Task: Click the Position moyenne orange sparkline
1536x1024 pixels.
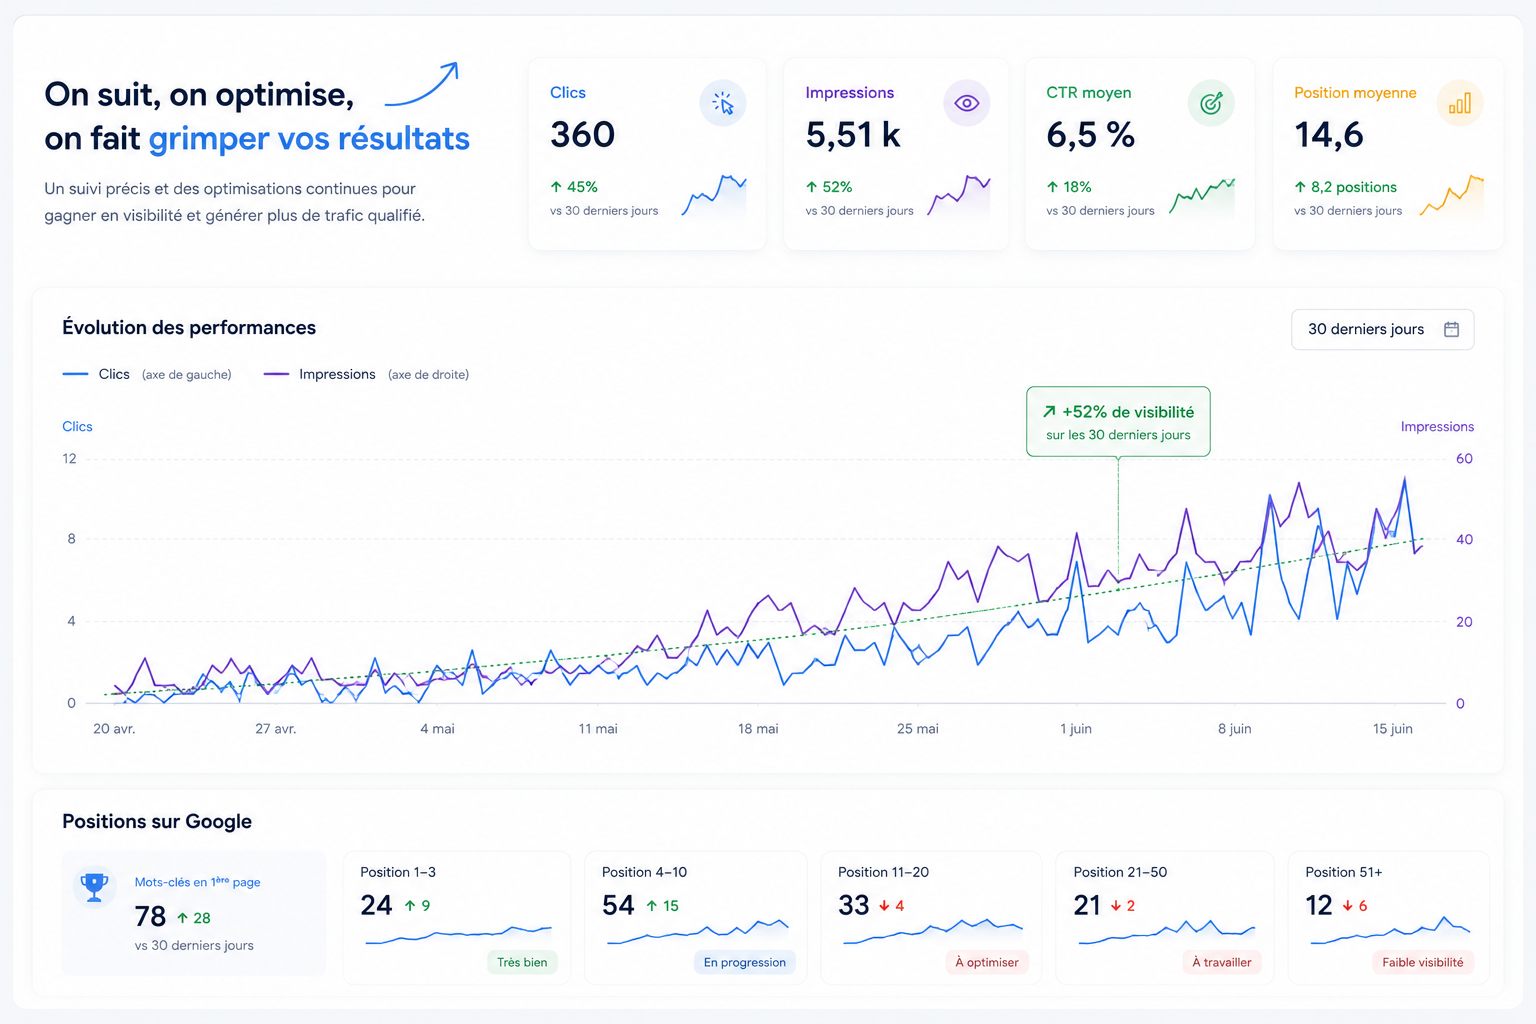Action: point(1451,196)
